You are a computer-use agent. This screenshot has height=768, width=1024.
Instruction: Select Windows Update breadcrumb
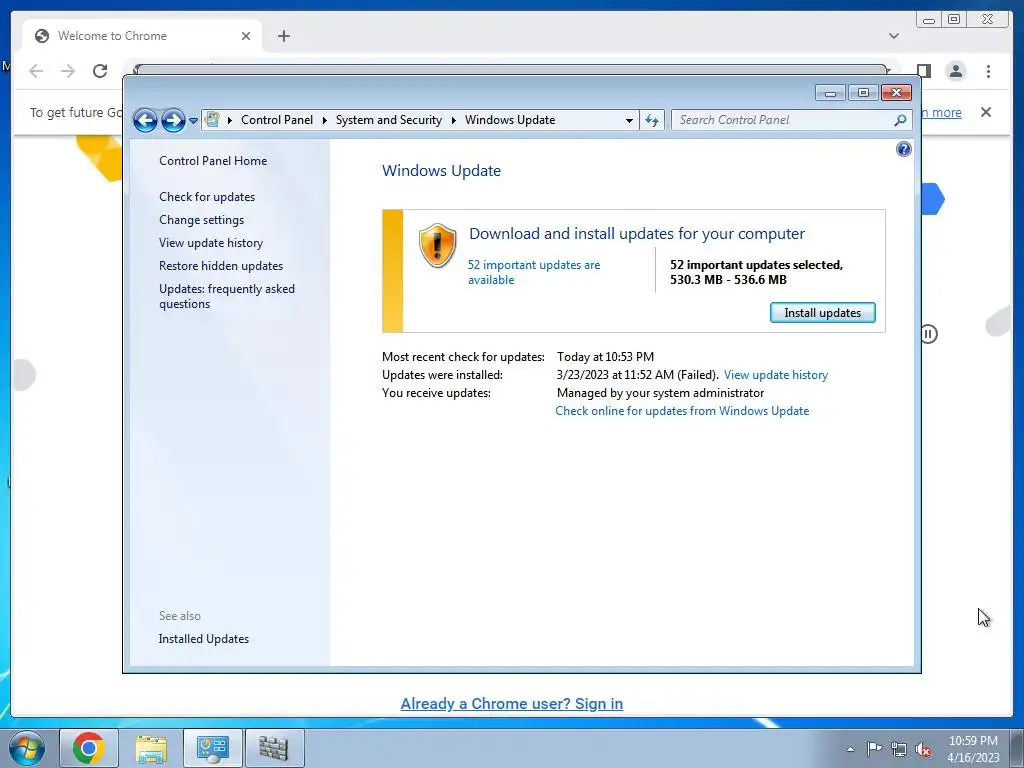(510, 120)
